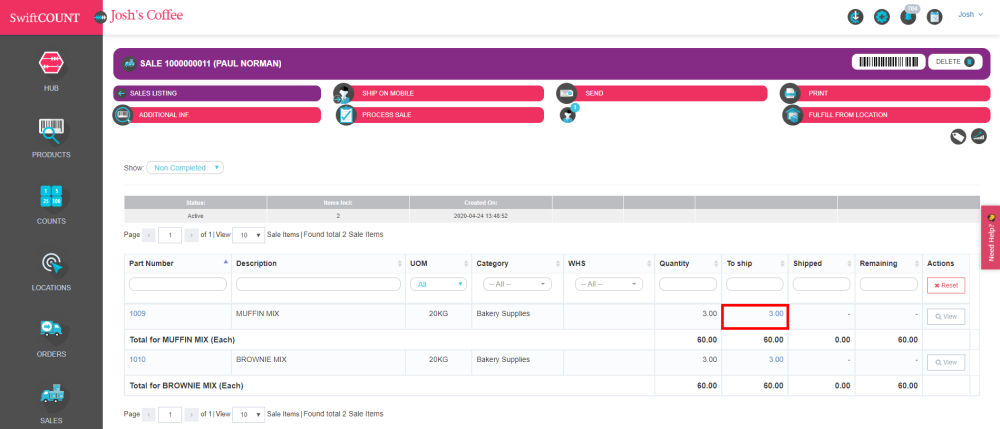Screen dimensions: 1000x429
Task: Click To ship value 3.00 for BROWNIE MIX
Action: (776, 360)
